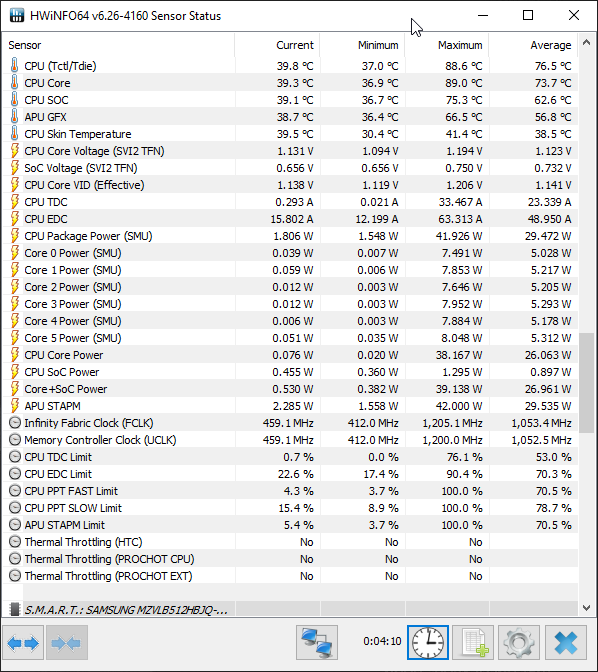Select the CPU Core VID (Effective) row
598x672 pixels.
click(290, 185)
